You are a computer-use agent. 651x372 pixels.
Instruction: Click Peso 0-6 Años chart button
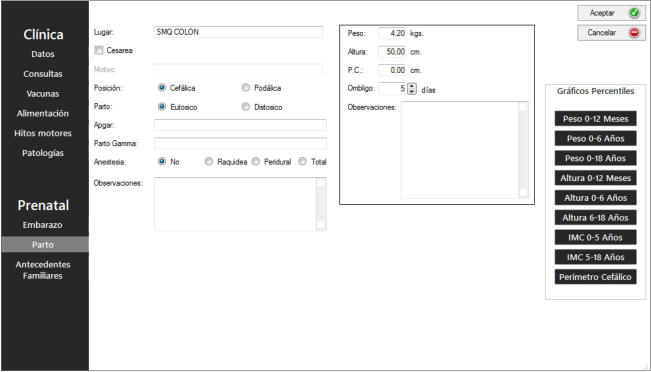click(x=595, y=139)
